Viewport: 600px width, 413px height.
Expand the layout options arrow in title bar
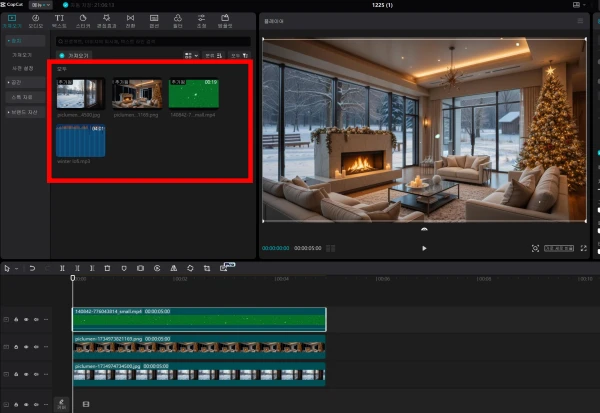tap(584, 5)
